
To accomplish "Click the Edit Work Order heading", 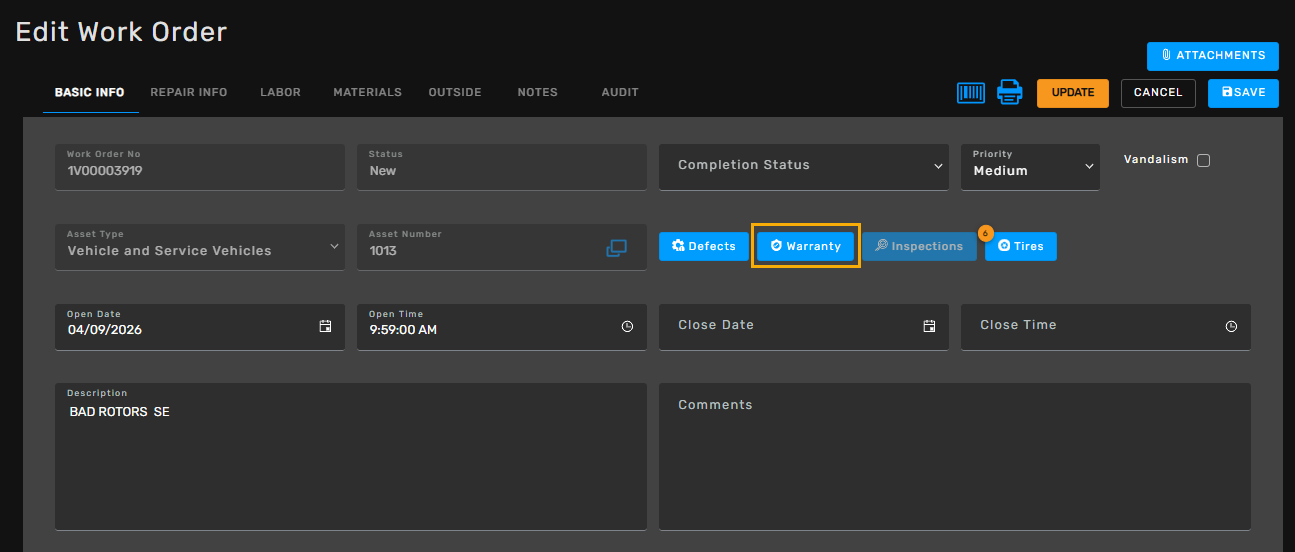I will tap(121, 32).
